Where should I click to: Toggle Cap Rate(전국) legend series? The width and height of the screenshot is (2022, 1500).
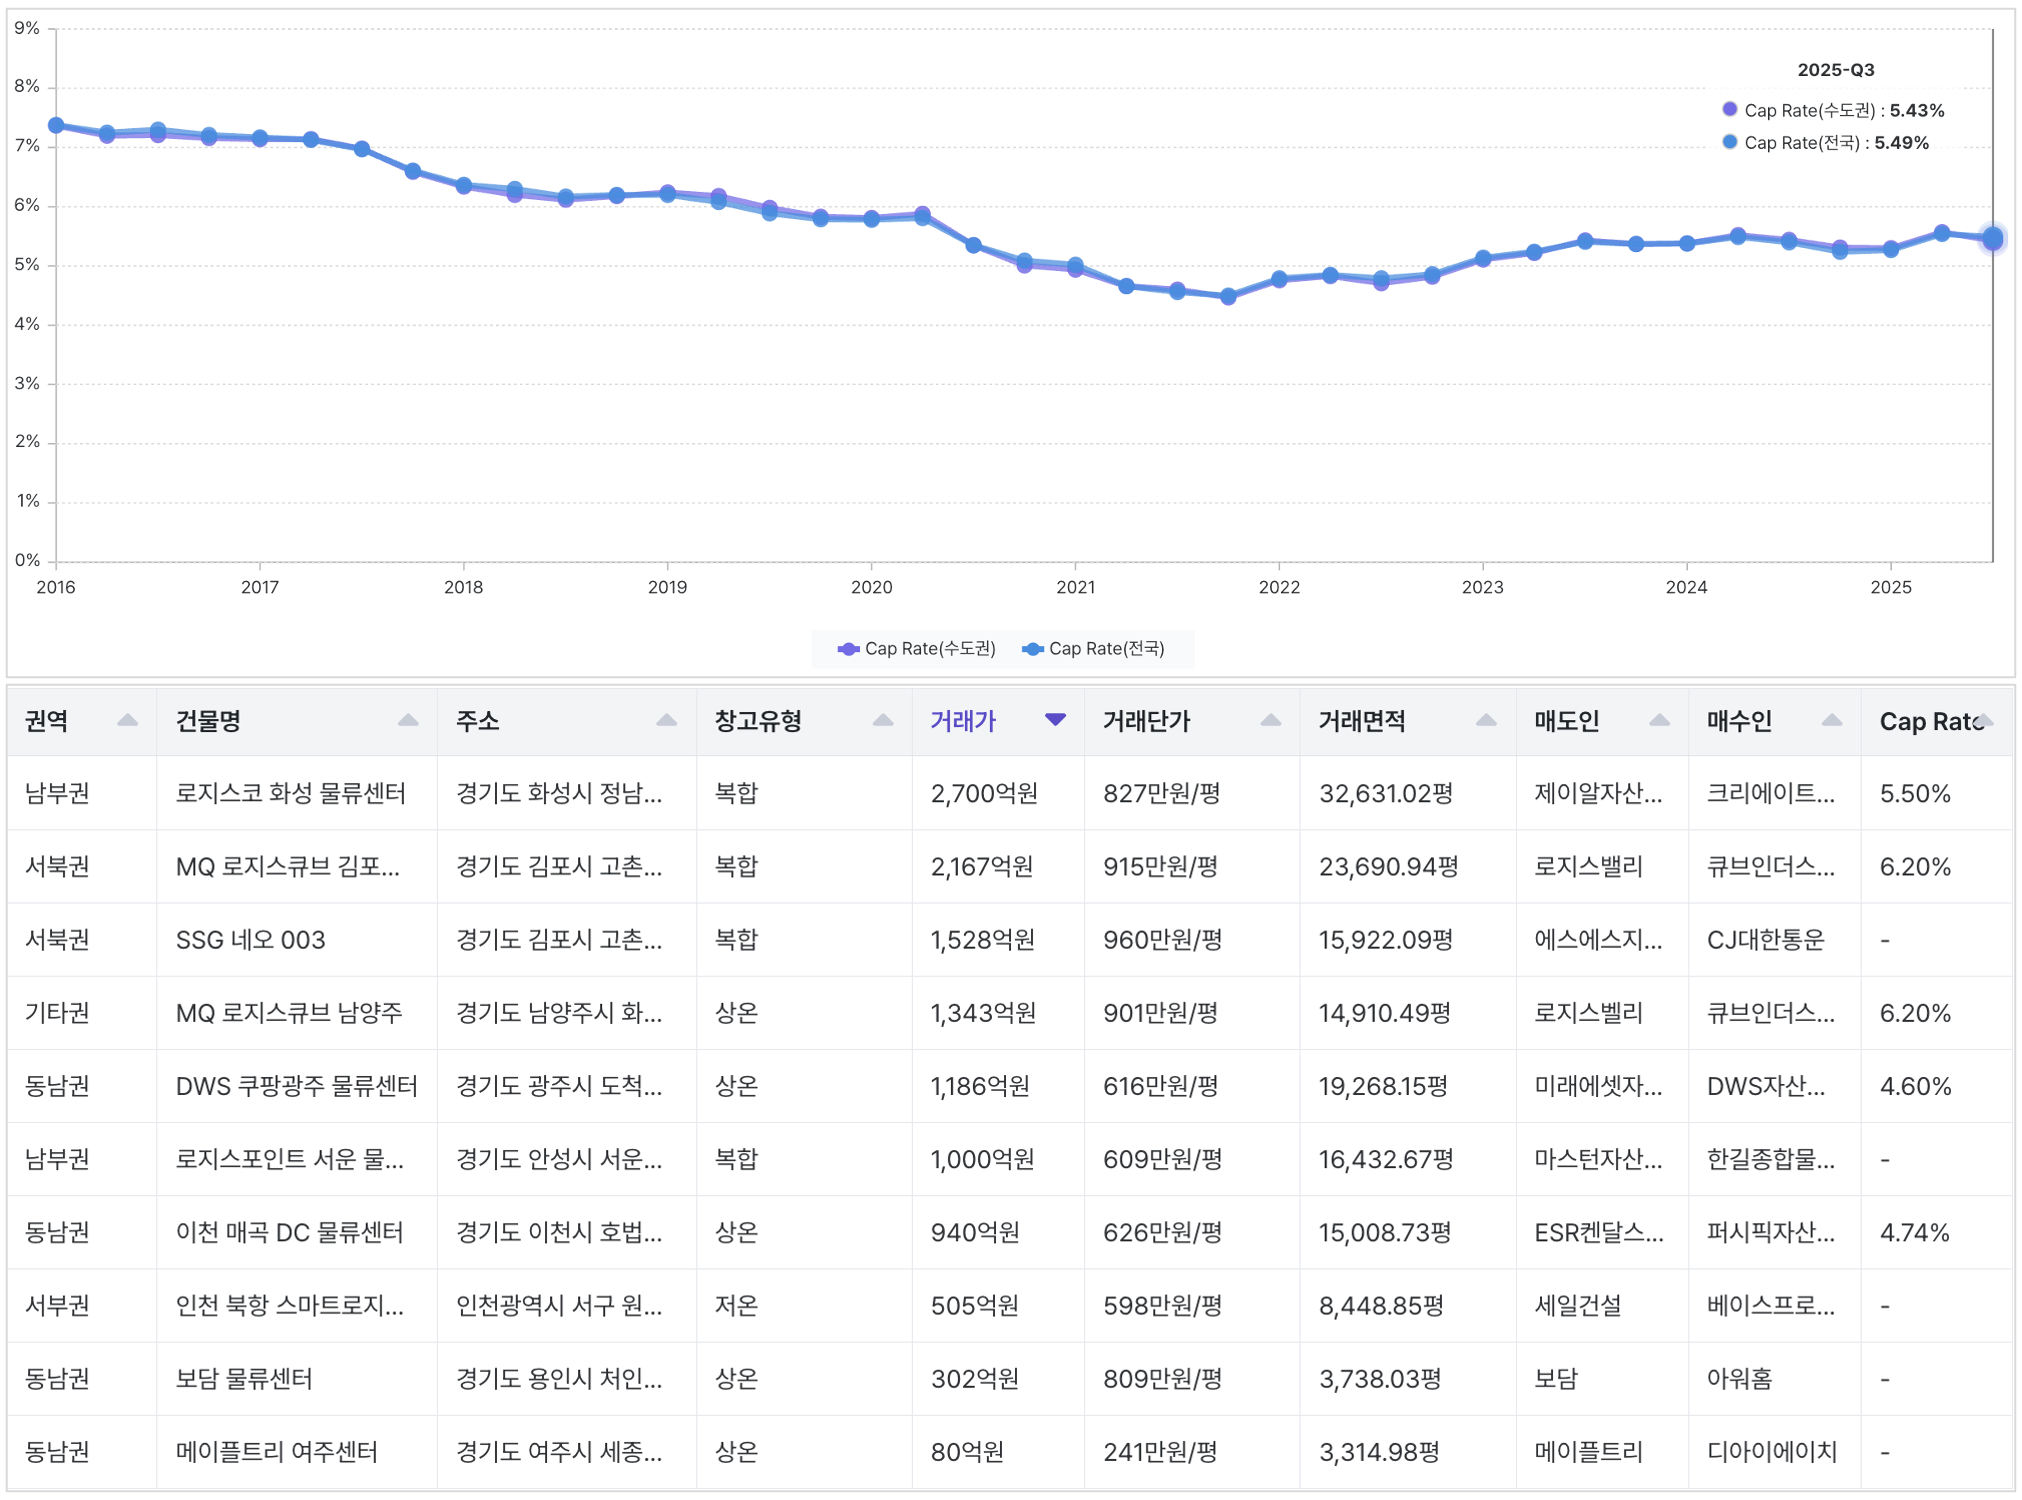click(x=1093, y=649)
